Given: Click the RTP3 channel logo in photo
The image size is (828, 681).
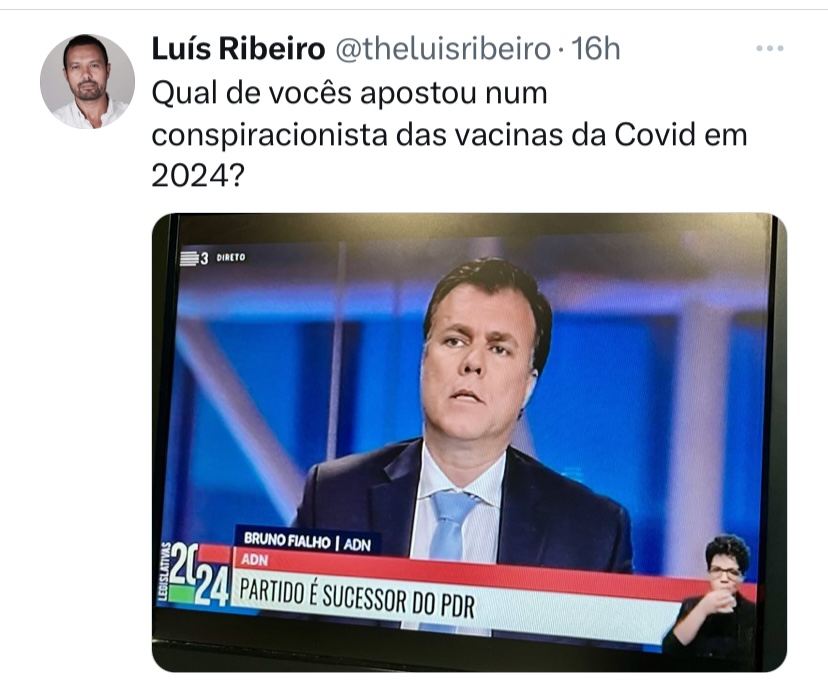Looking at the screenshot, I should 195,258.
